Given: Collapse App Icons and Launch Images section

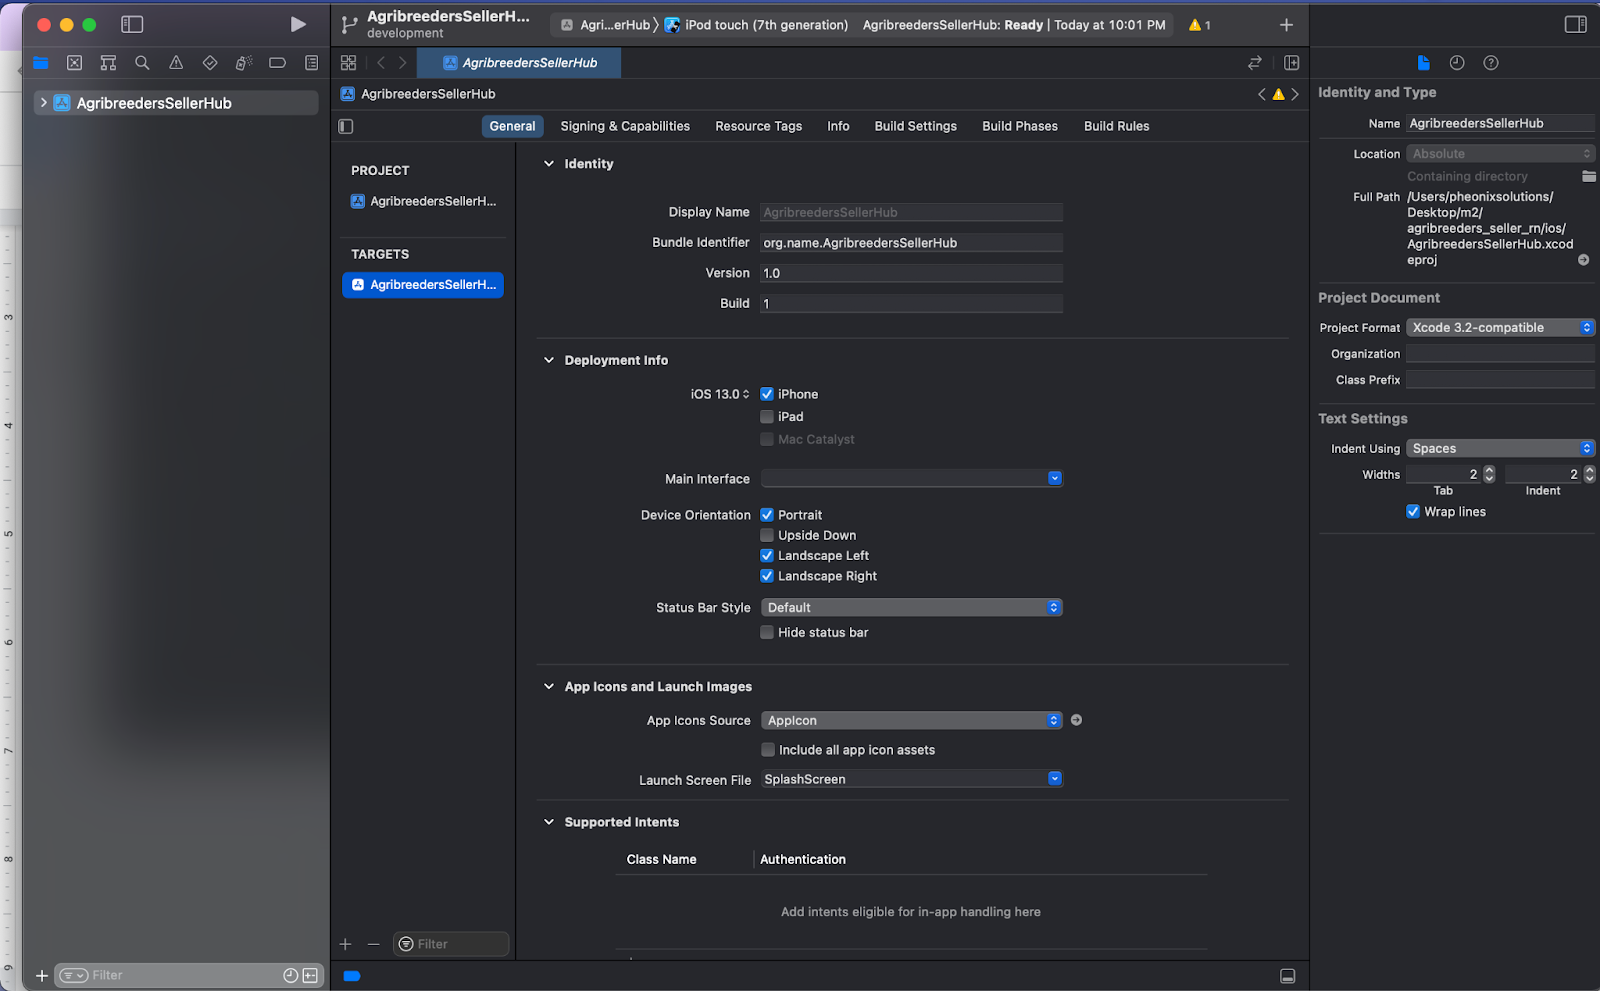Looking at the screenshot, I should point(549,687).
